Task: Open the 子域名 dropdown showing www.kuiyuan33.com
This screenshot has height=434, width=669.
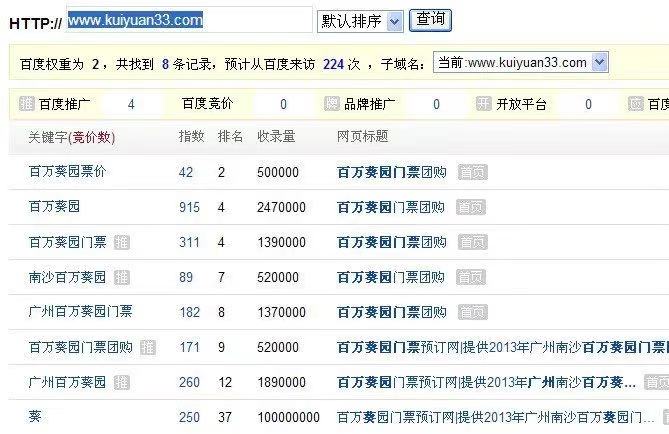Action: pyautogui.click(x=521, y=62)
